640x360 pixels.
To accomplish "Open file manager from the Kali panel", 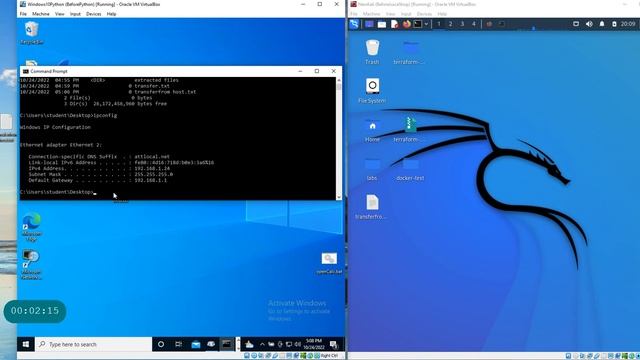I will pos(382,24).
